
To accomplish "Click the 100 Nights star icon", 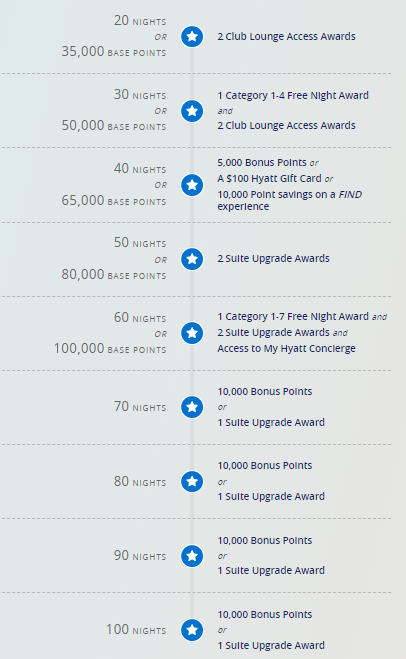I will pos(192,630).
